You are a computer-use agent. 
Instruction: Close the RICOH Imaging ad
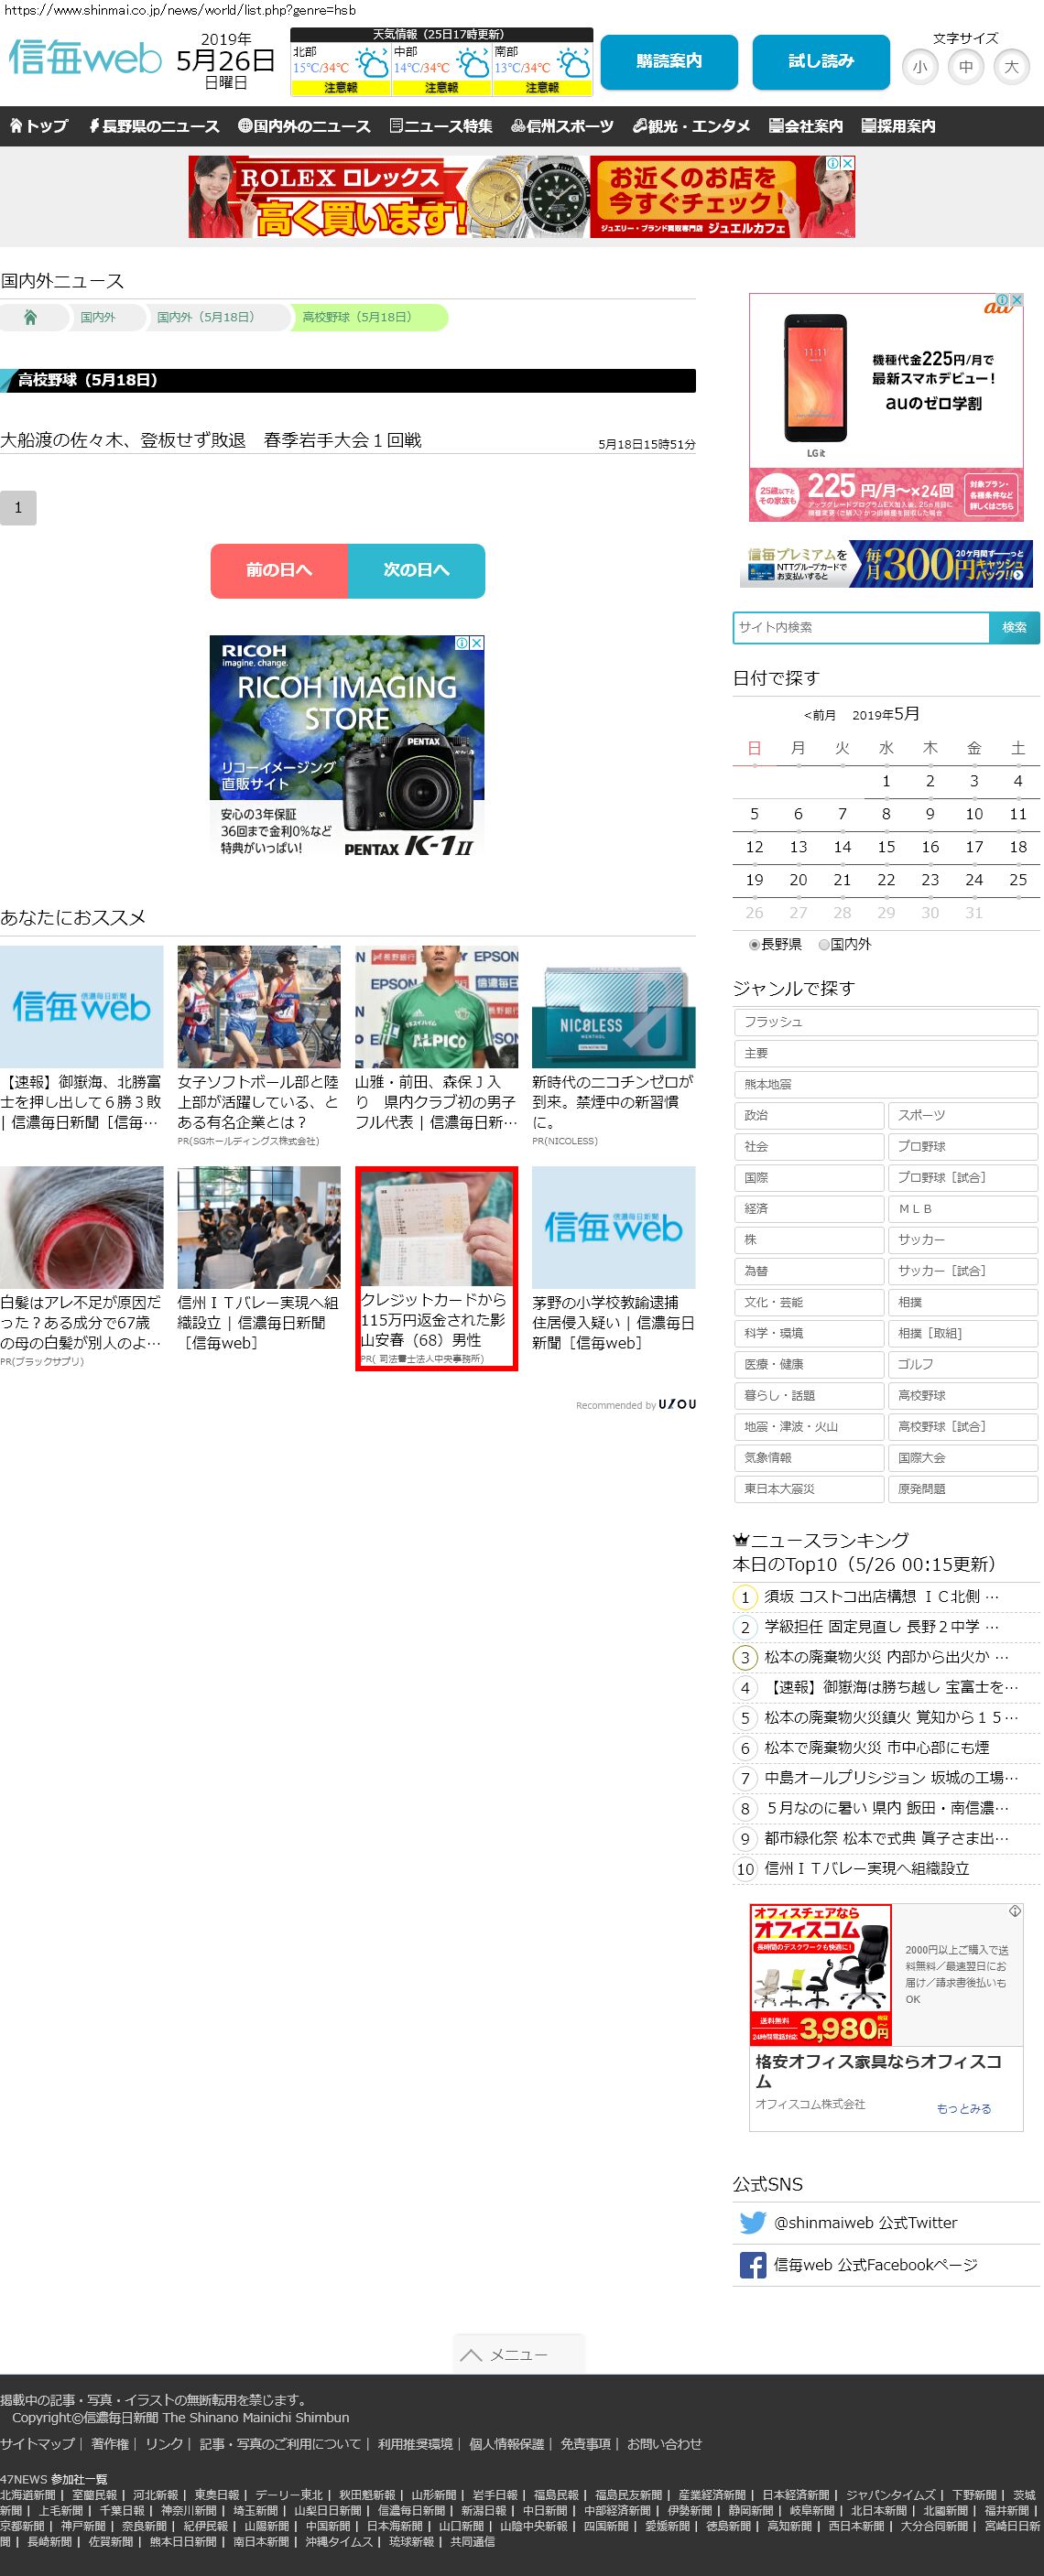point(477,643)
